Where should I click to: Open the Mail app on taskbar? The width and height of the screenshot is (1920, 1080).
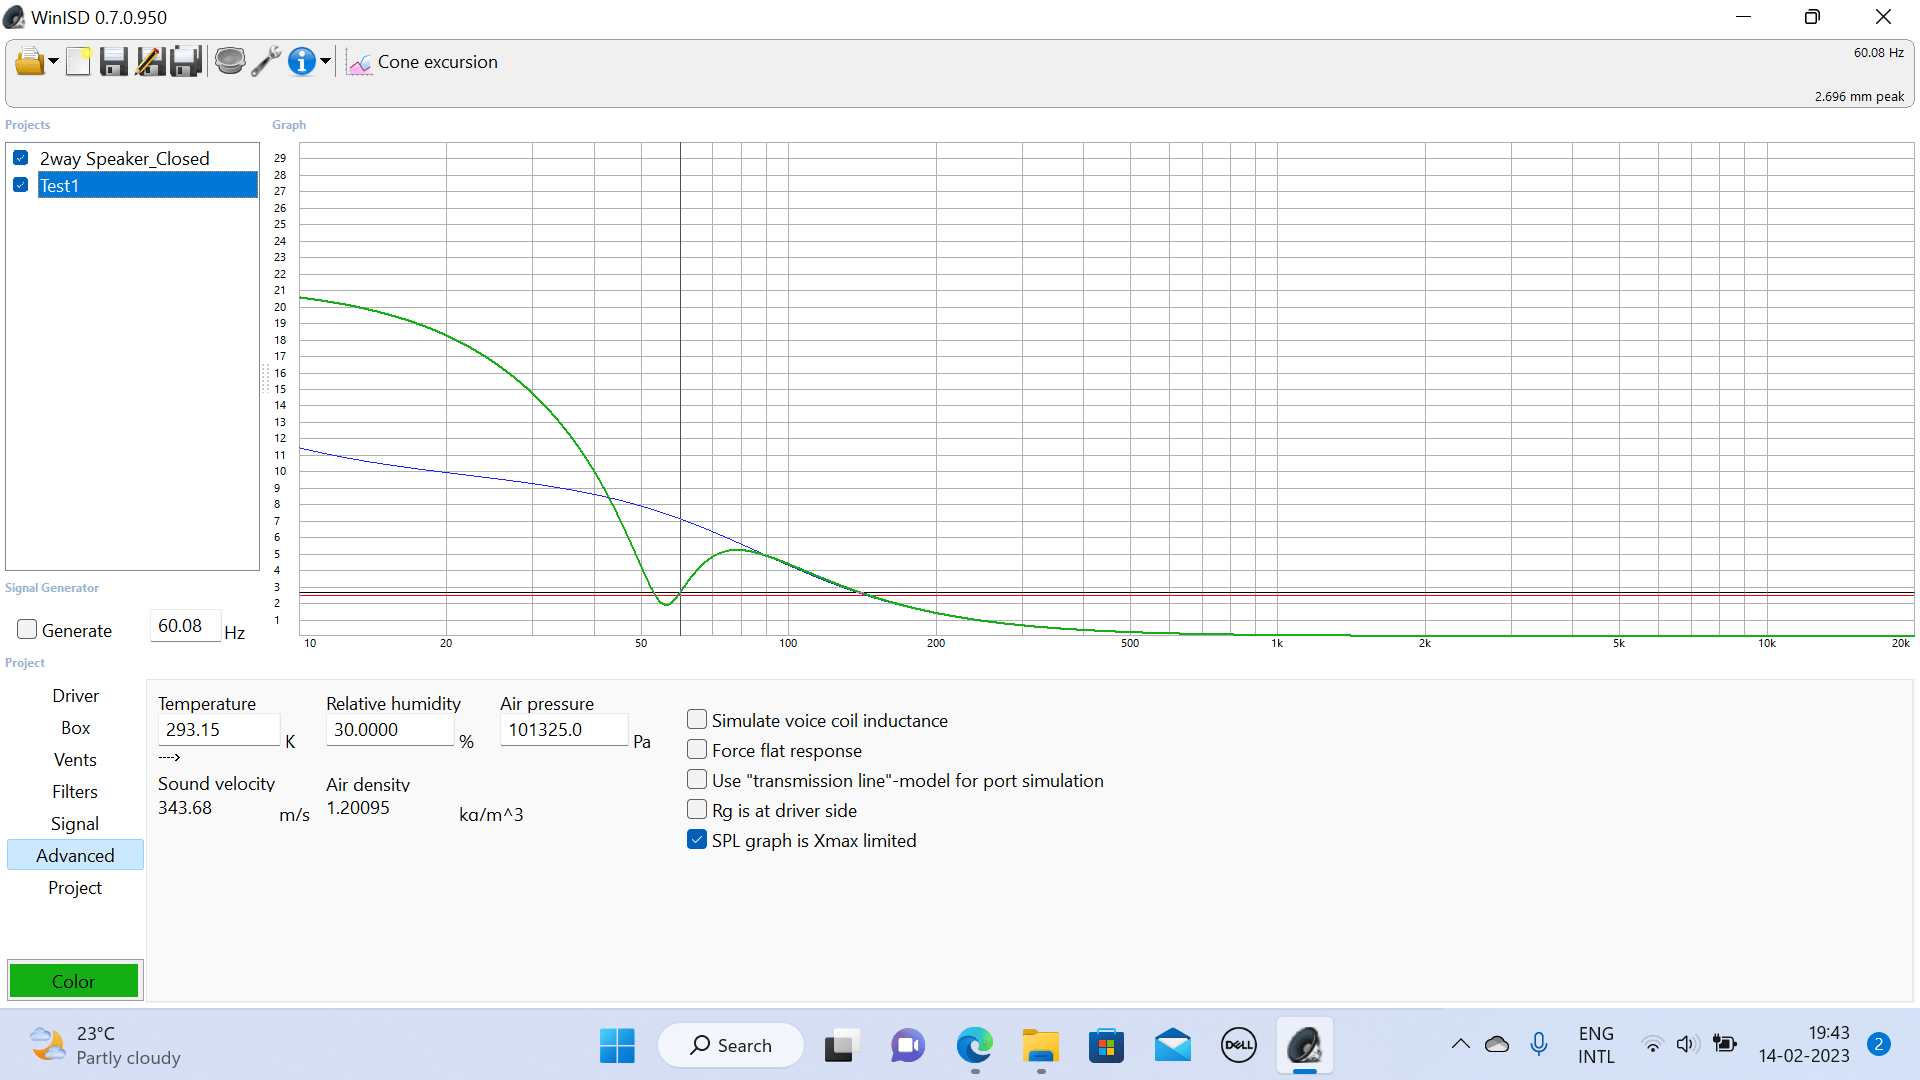[1173, 1046]
